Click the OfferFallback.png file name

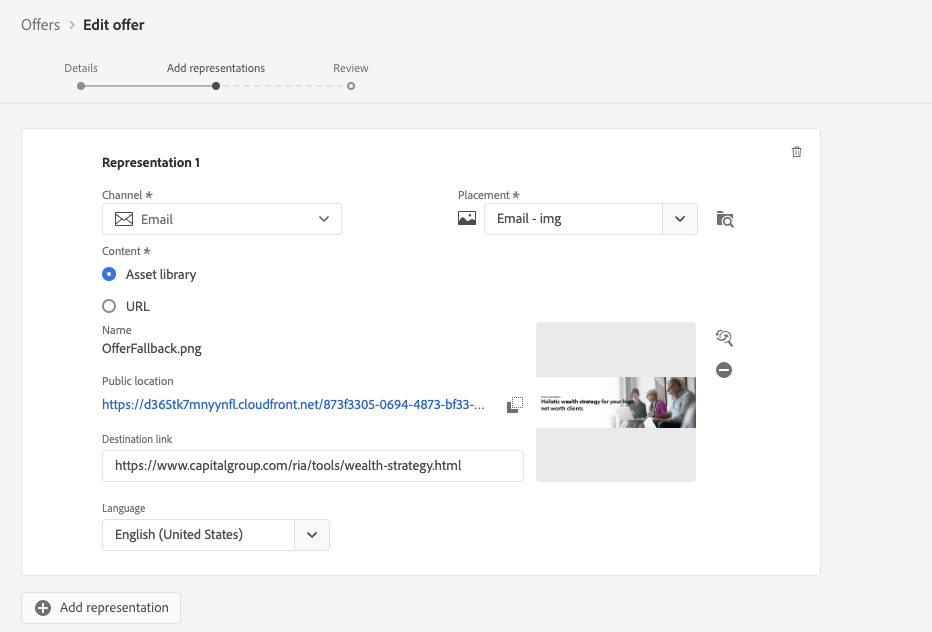[x=152, y=349]
